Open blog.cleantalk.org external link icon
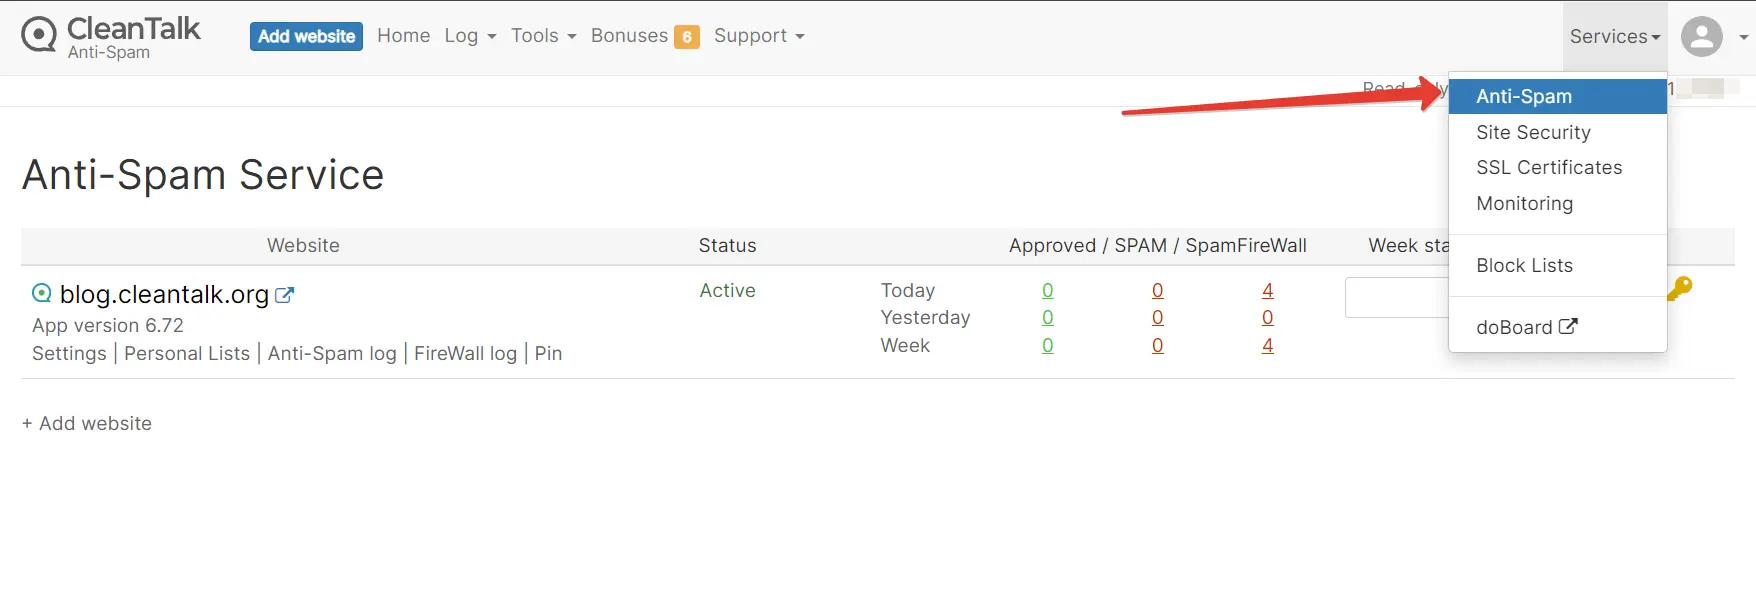 pyautogui.click(x=285, y=295)
